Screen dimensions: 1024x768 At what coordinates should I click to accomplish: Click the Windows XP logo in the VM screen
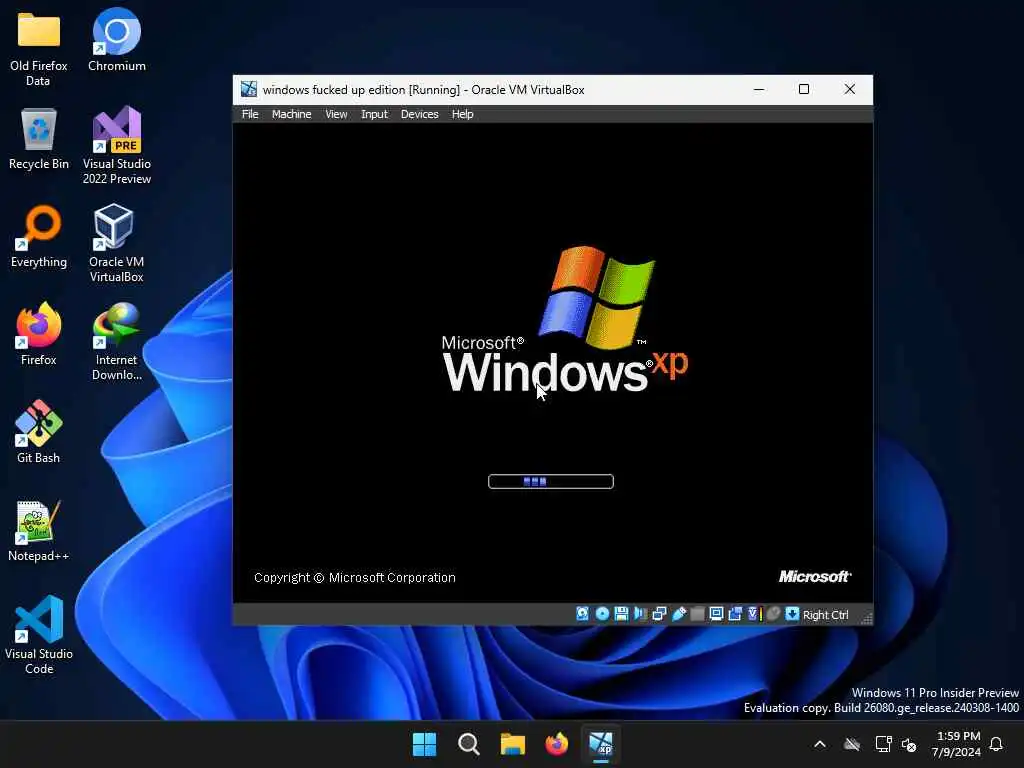coord(566,320)
